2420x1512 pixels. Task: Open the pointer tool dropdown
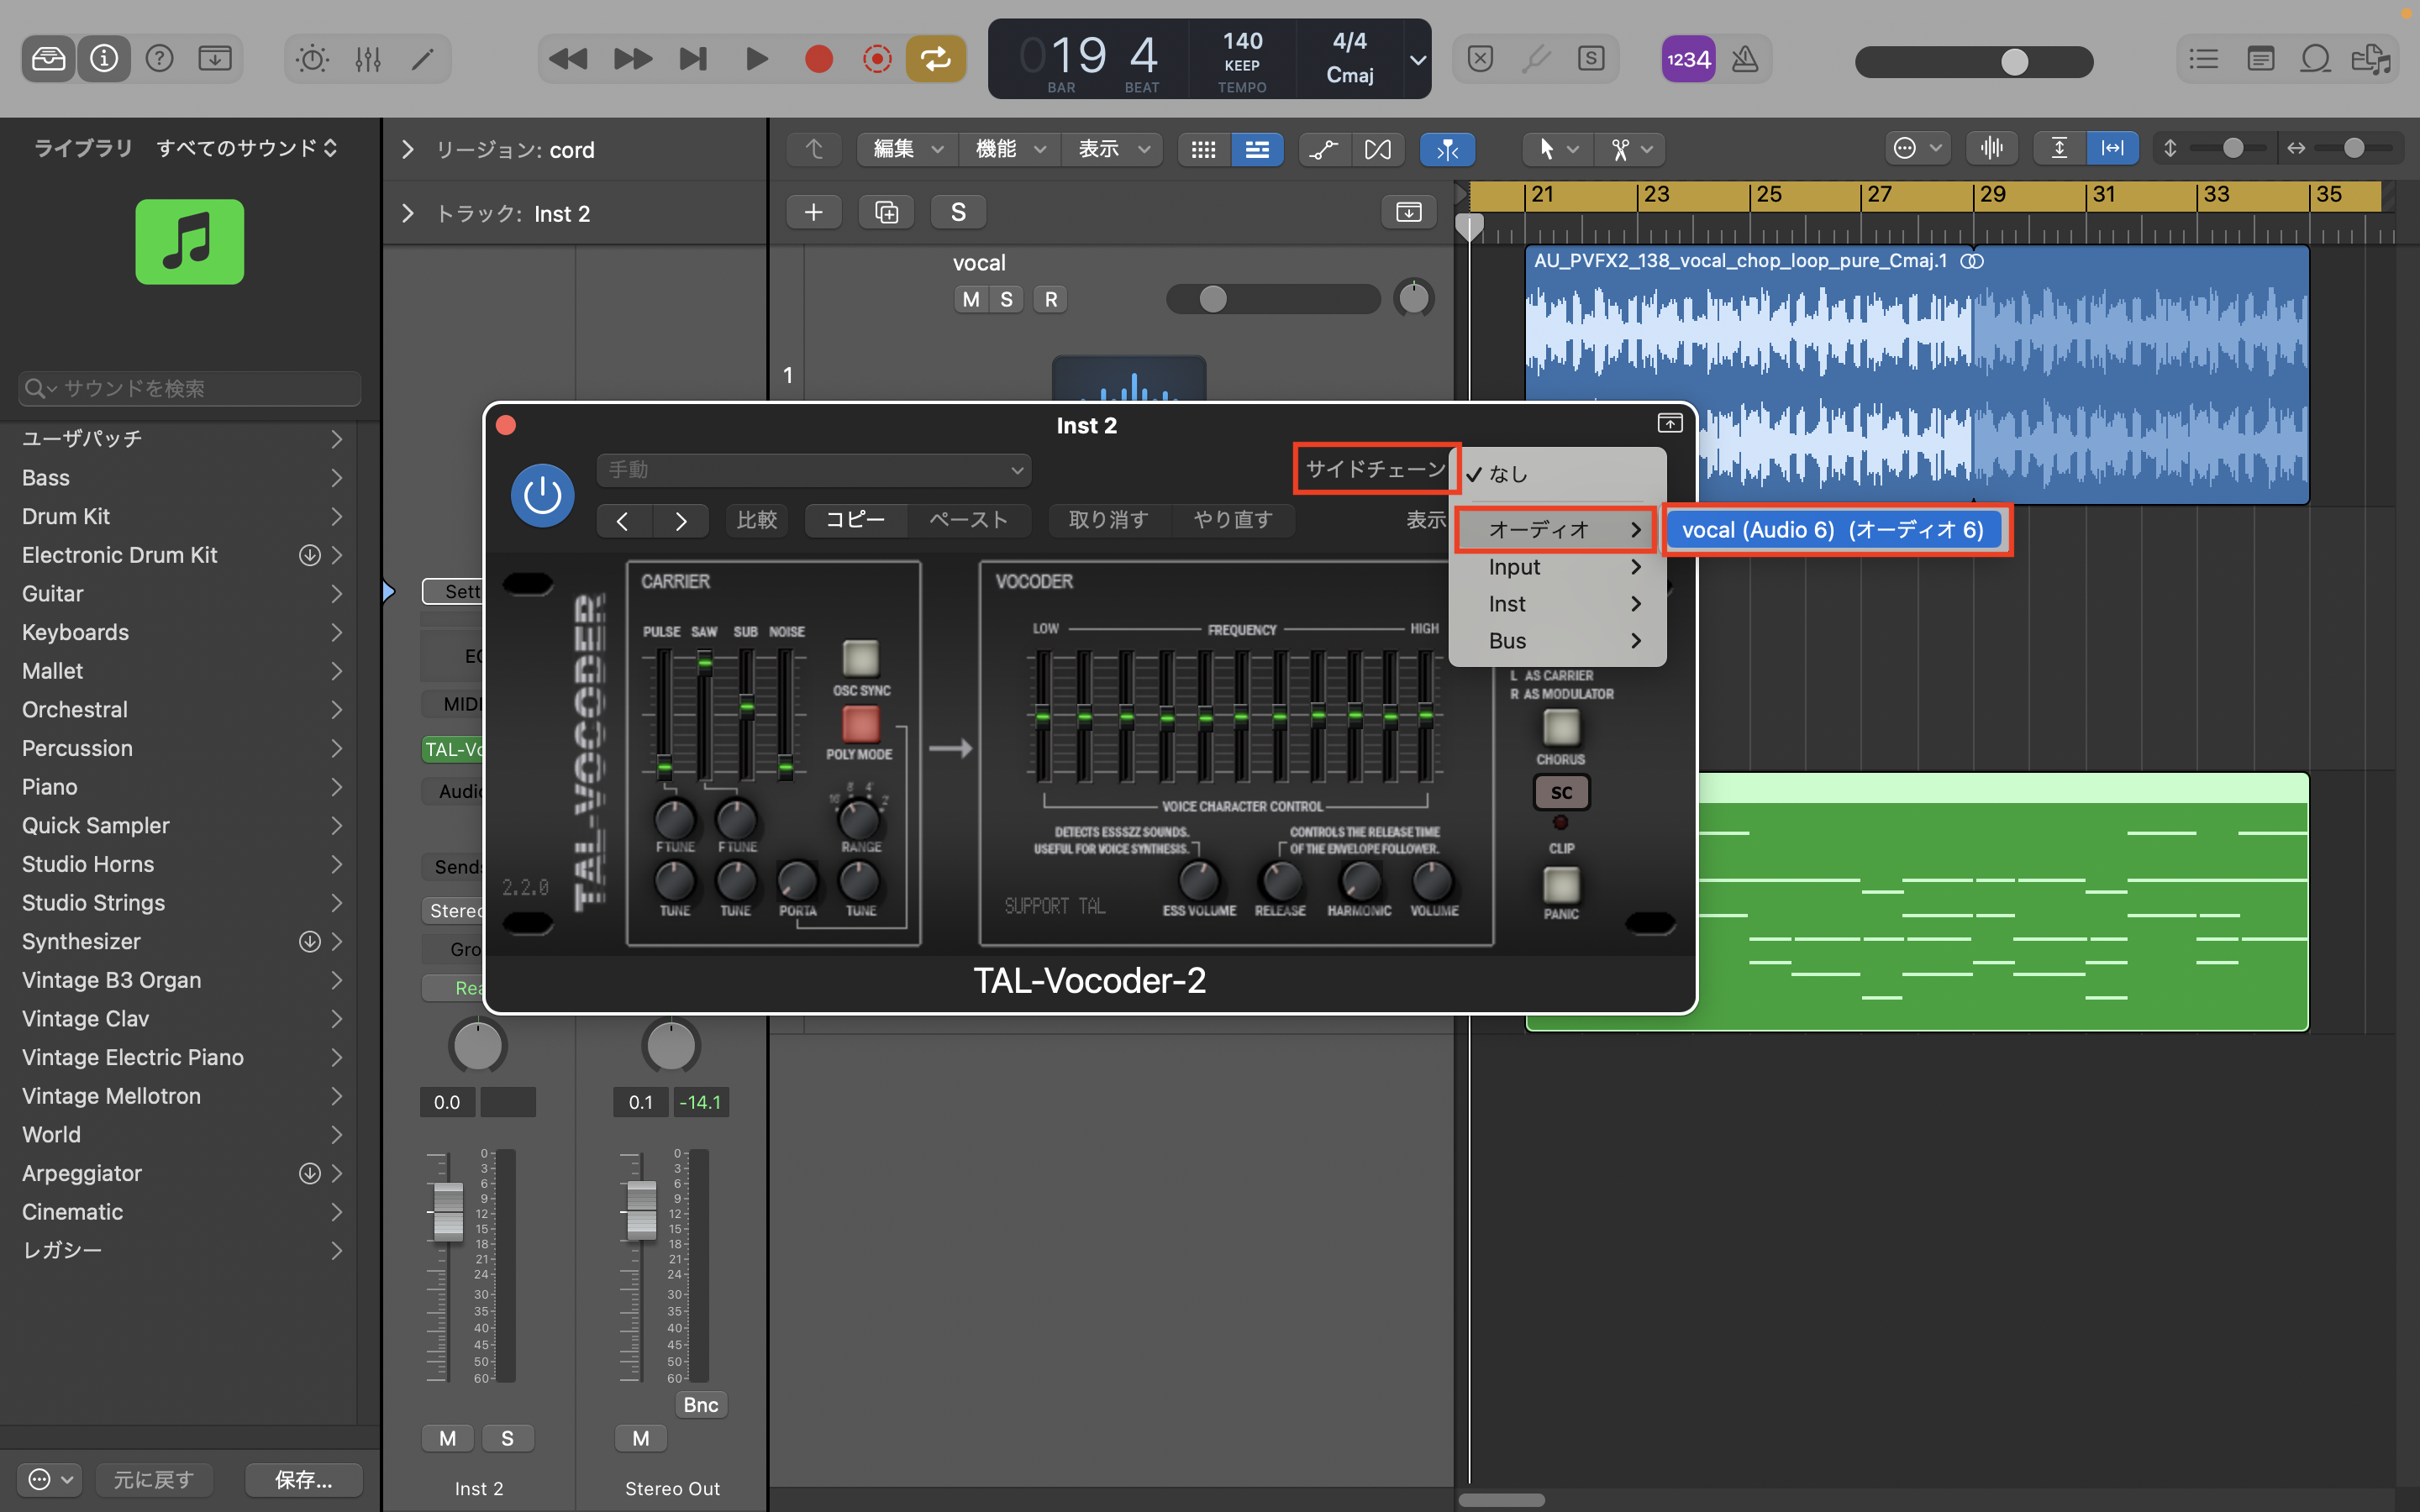click(1557, 149)
